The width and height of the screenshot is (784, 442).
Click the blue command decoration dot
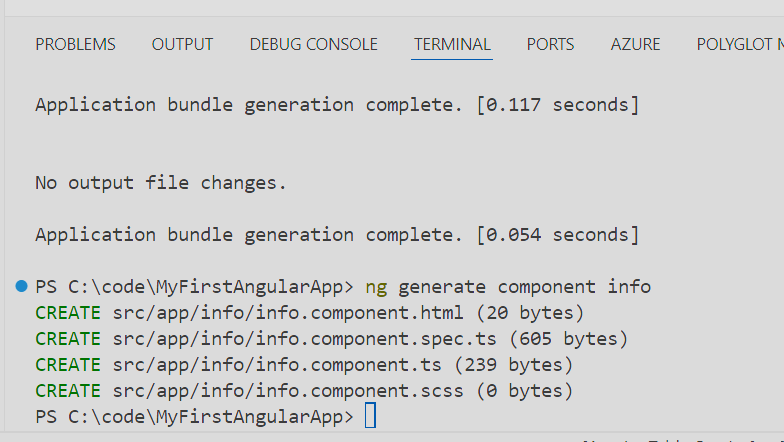tap(22, 287)
